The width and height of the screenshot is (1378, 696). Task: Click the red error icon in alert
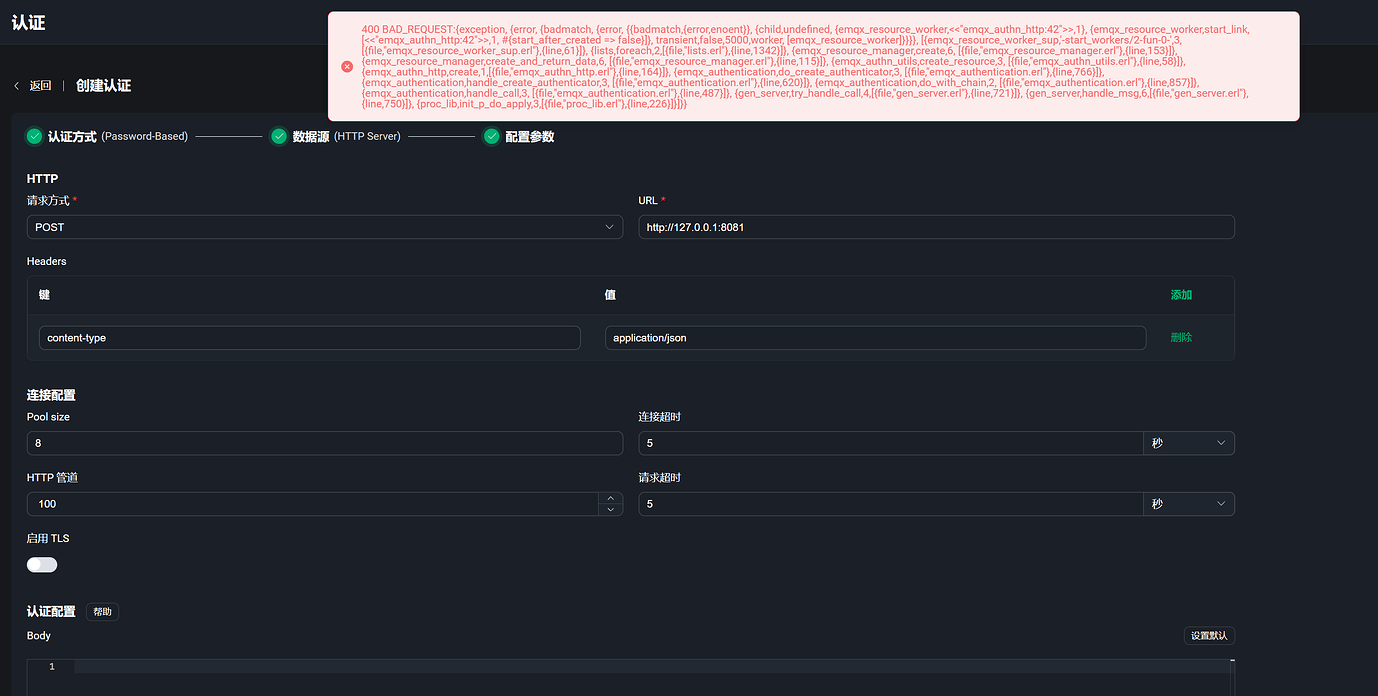[x=347, y=66]
